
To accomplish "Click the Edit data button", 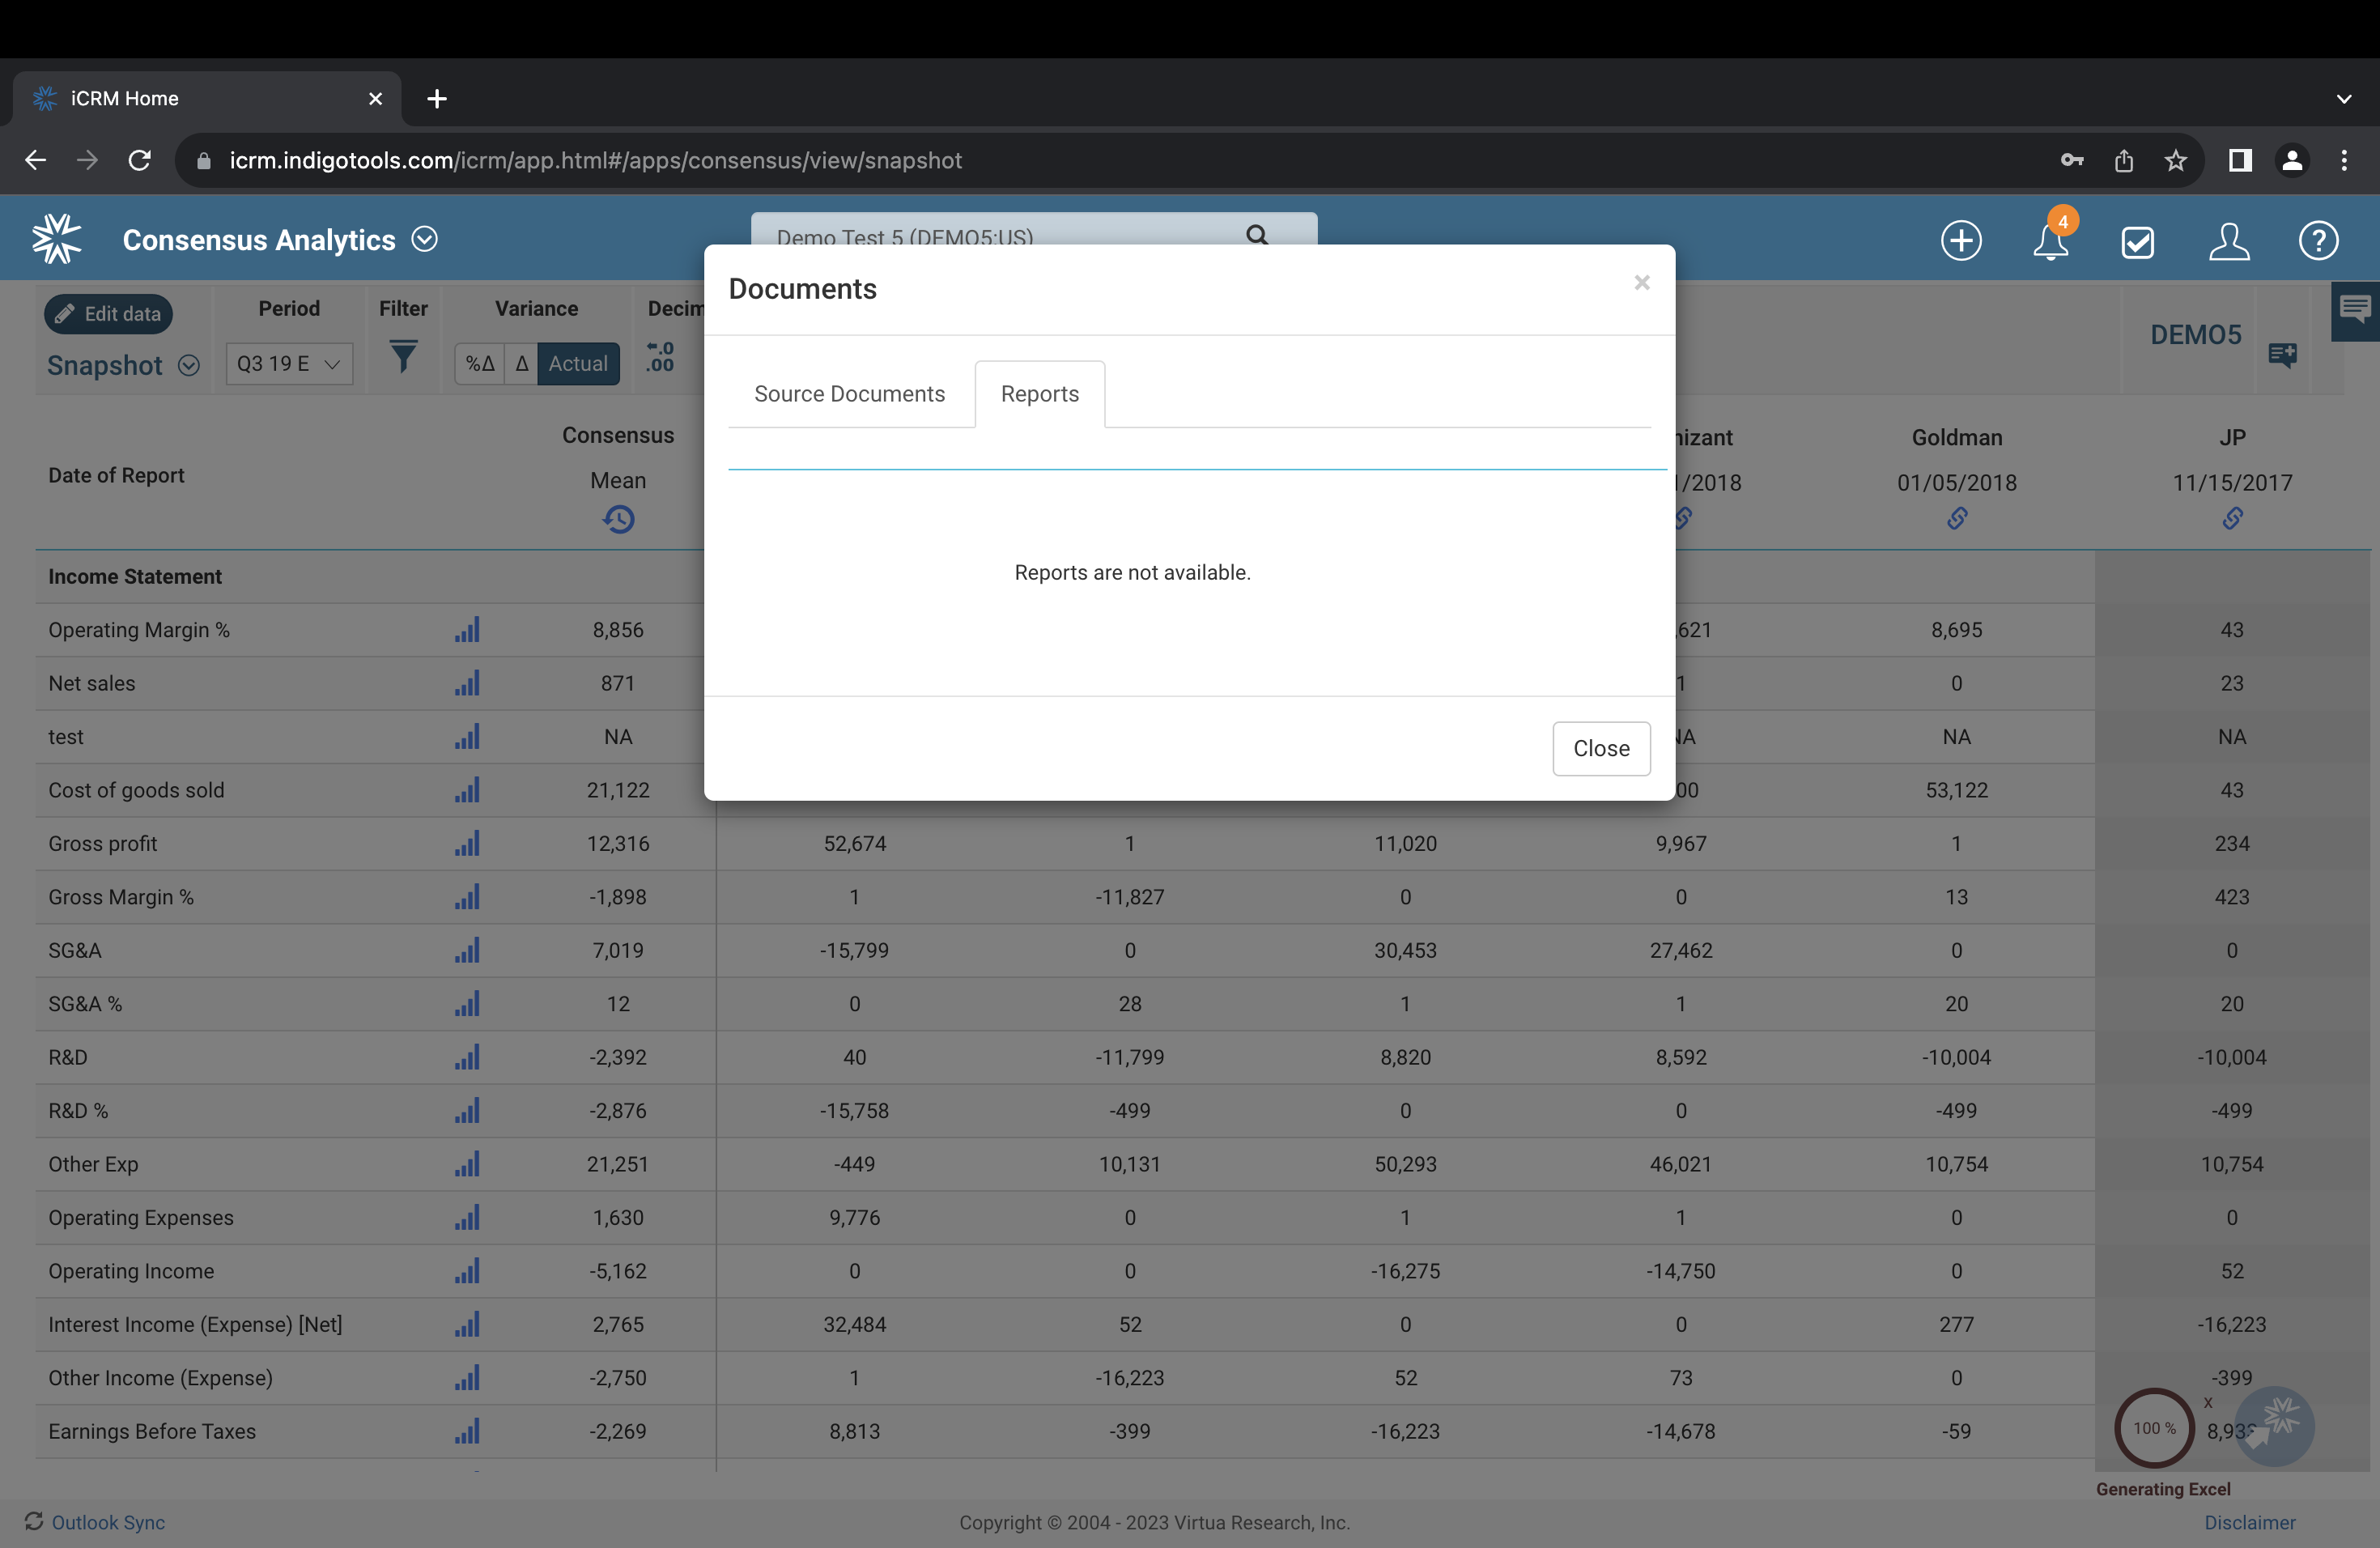I will click(x=108, y=314).
